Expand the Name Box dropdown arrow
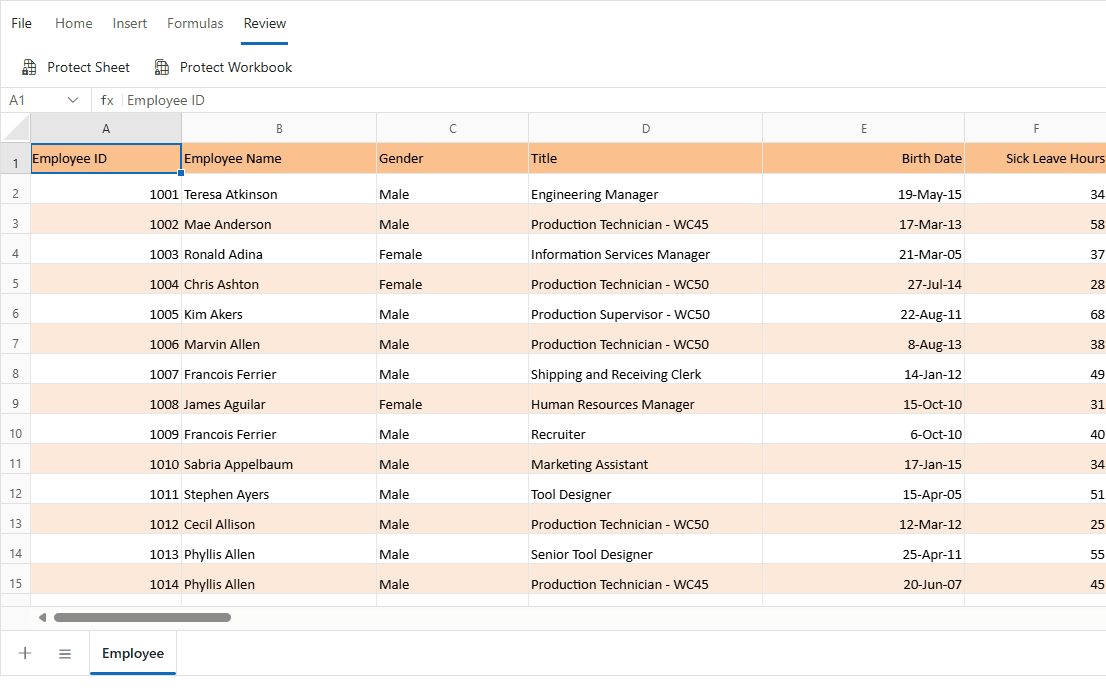The width and height of the screenshot is (1106, 688). pyautogui.click(x=73, y=100)
